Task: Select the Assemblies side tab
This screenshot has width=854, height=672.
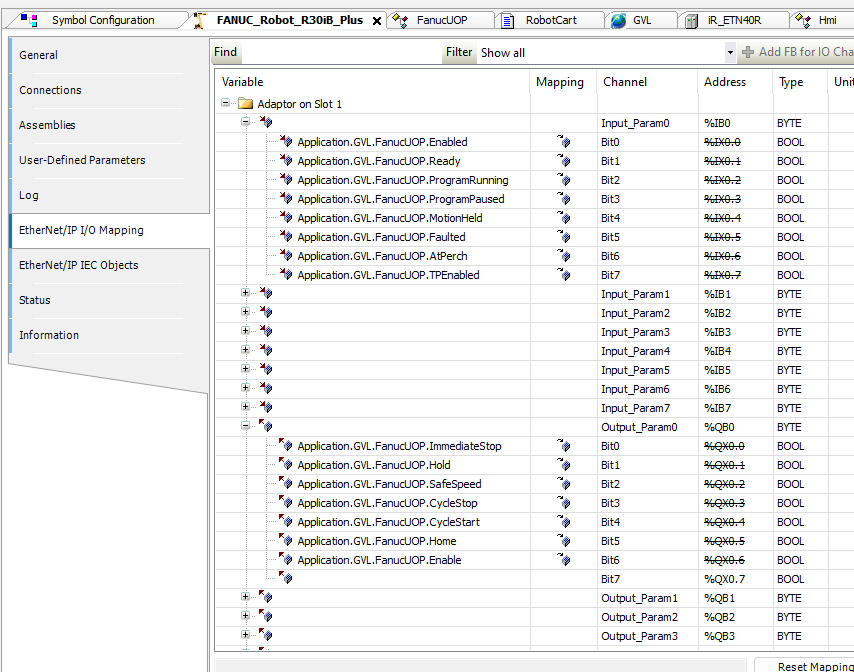Action: (47, 125)
